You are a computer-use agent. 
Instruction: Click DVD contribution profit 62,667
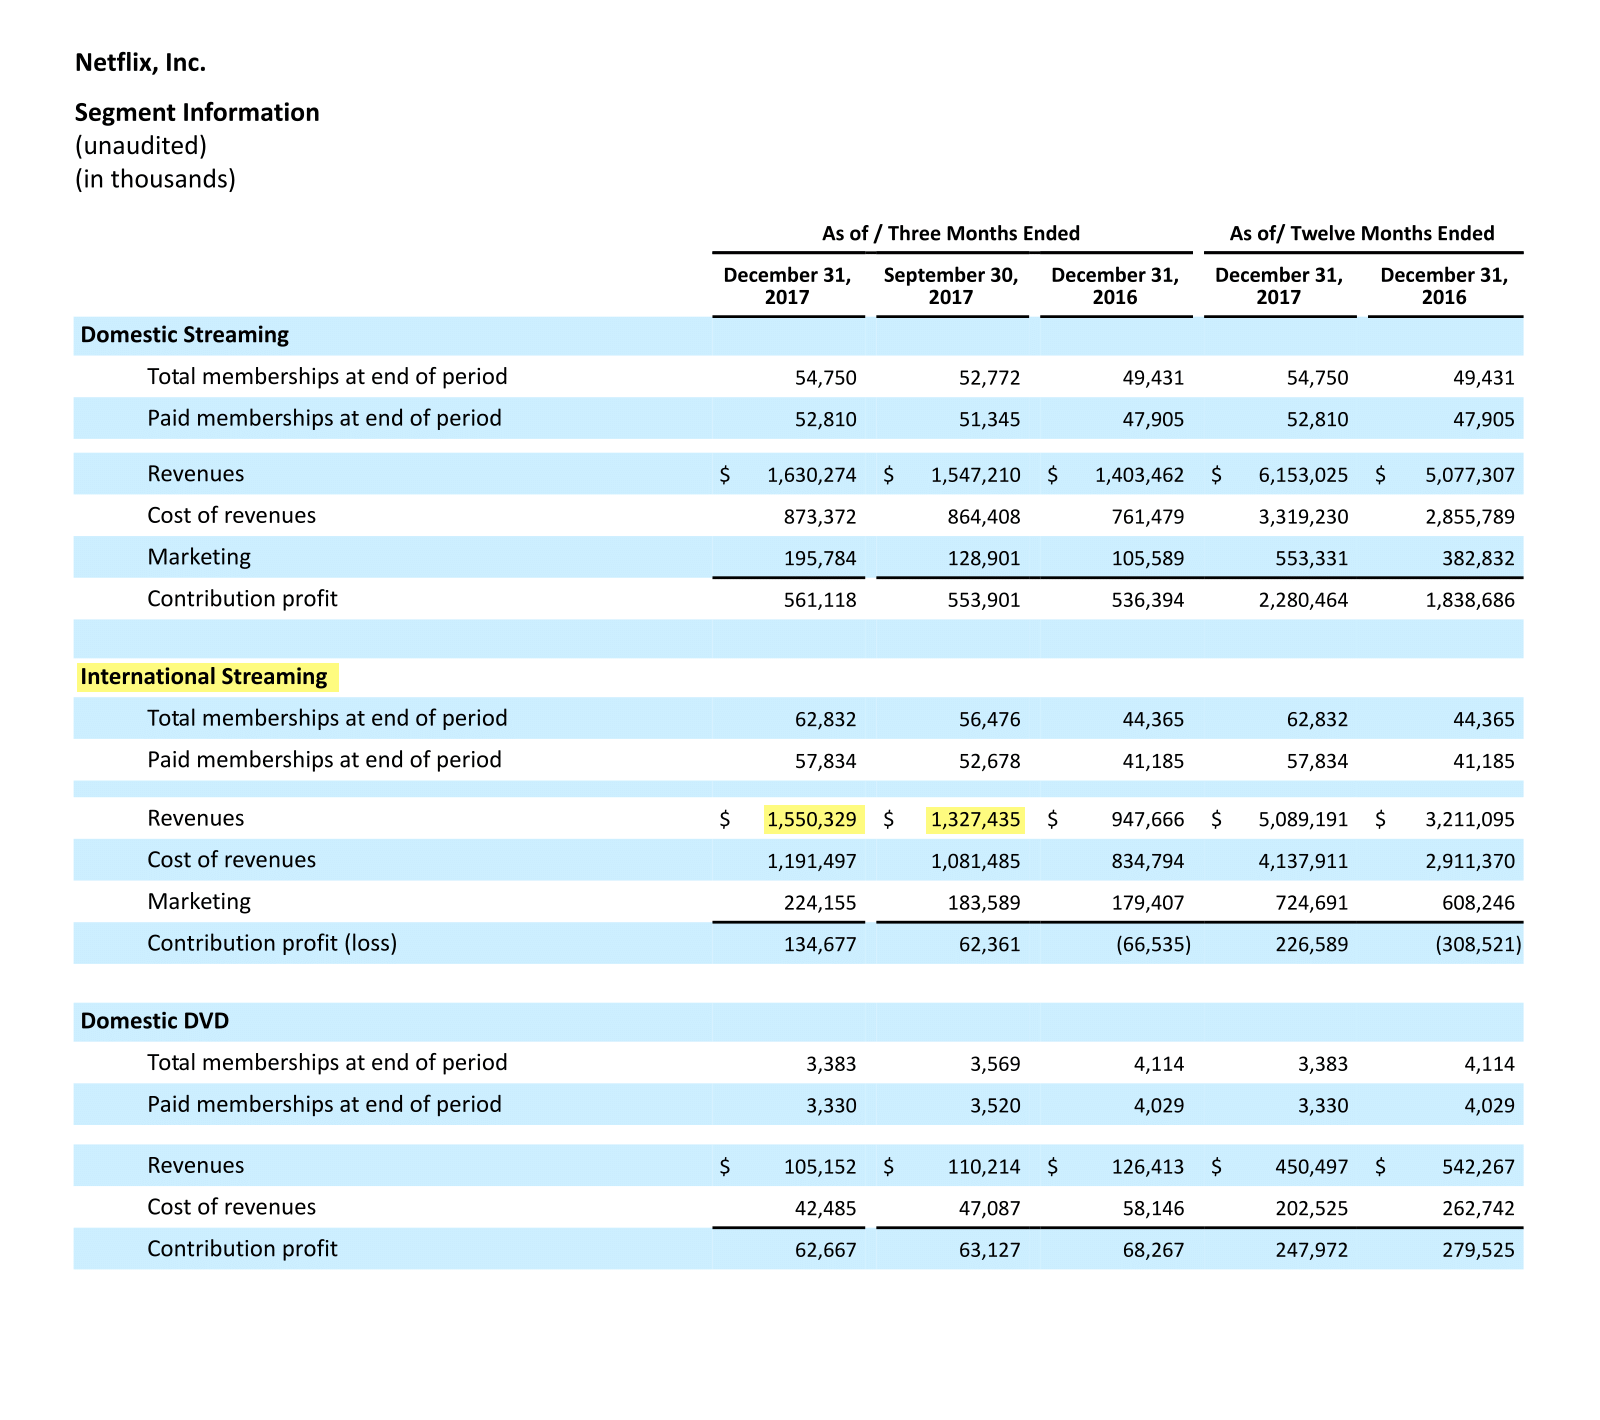coord(826,1250)
